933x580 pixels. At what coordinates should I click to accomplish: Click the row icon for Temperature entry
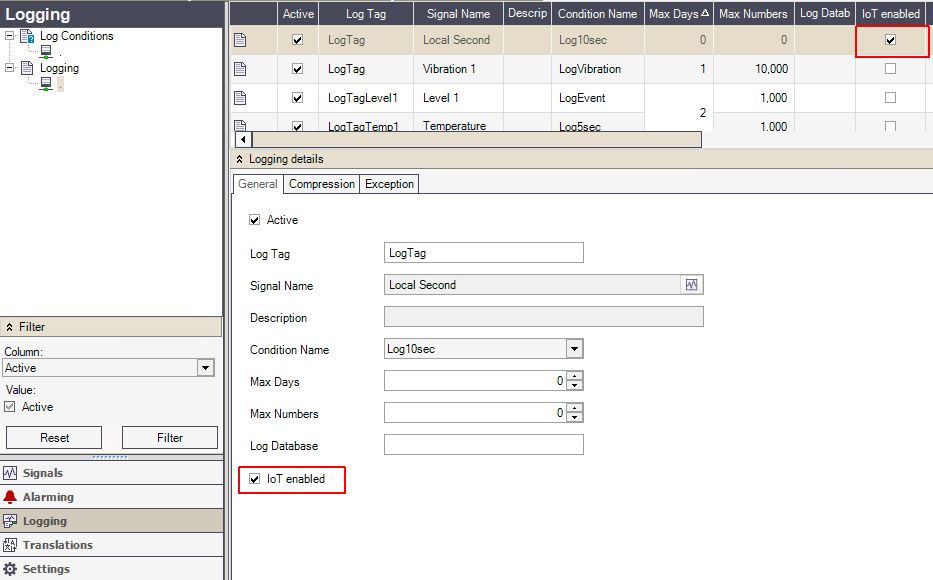tap(240, 125)
